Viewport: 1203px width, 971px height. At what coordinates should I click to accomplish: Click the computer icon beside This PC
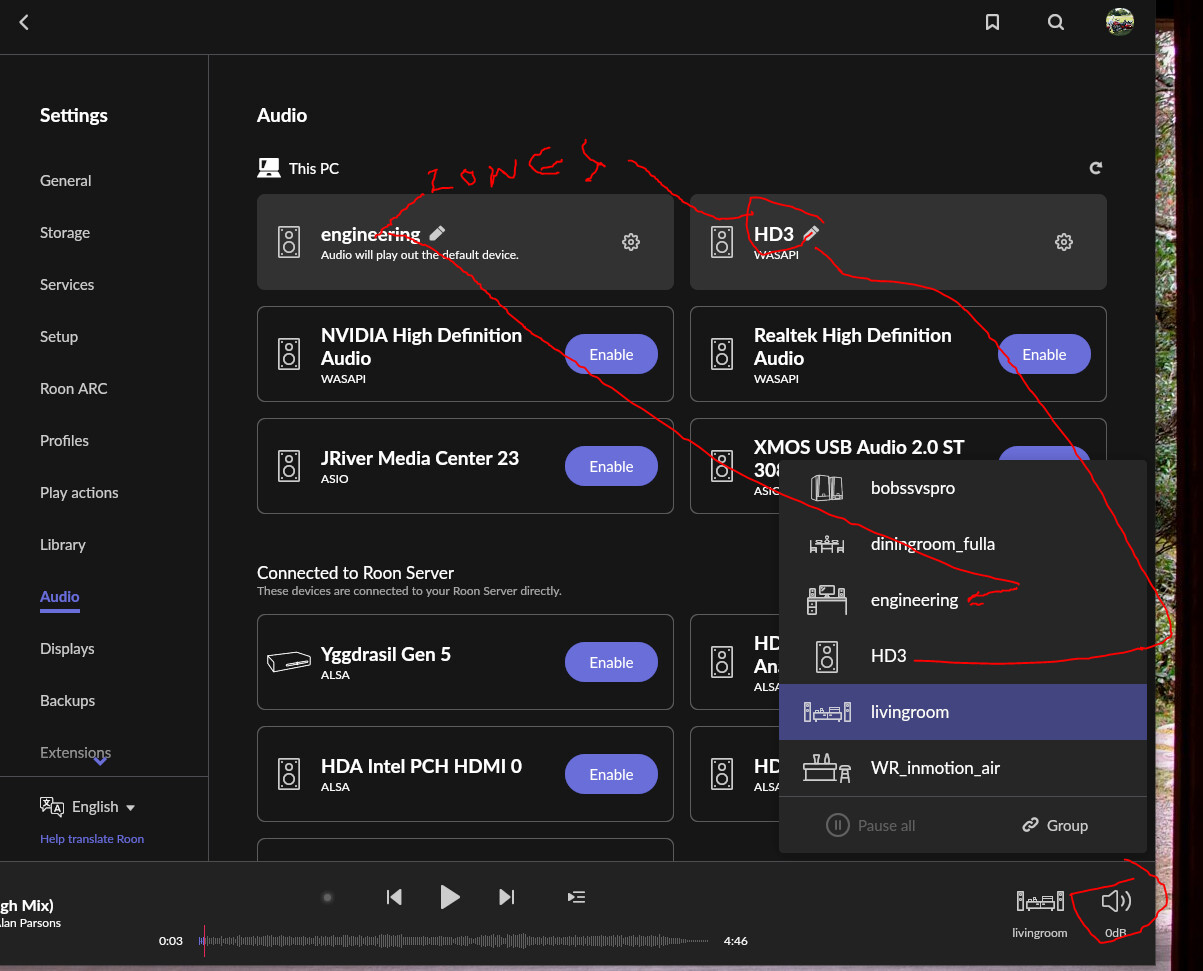(x=269, y=168)
